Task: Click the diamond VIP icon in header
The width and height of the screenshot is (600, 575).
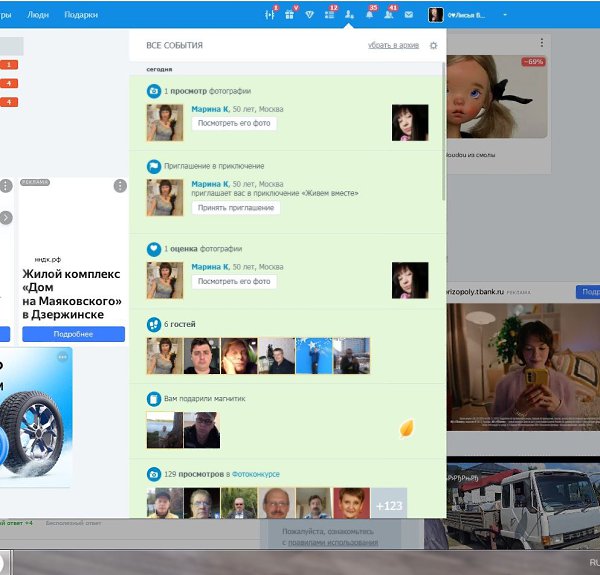Action: 310,15
